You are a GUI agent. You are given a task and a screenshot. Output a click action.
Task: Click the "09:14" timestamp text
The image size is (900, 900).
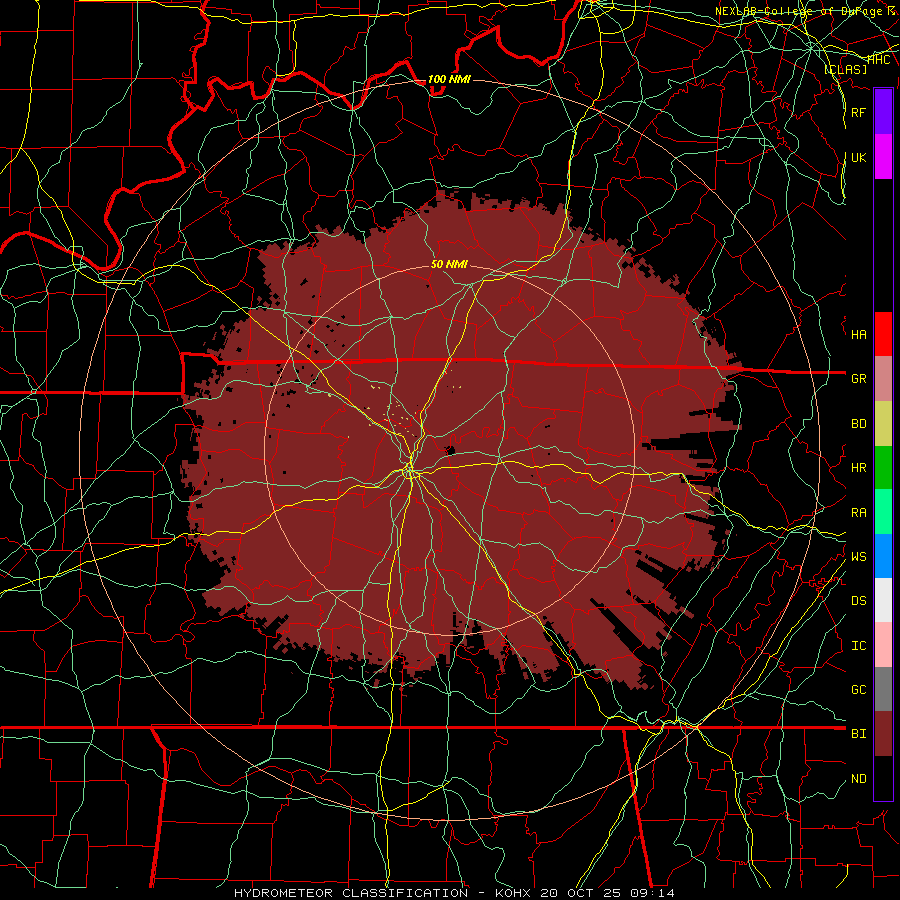(x=655, y=893)
